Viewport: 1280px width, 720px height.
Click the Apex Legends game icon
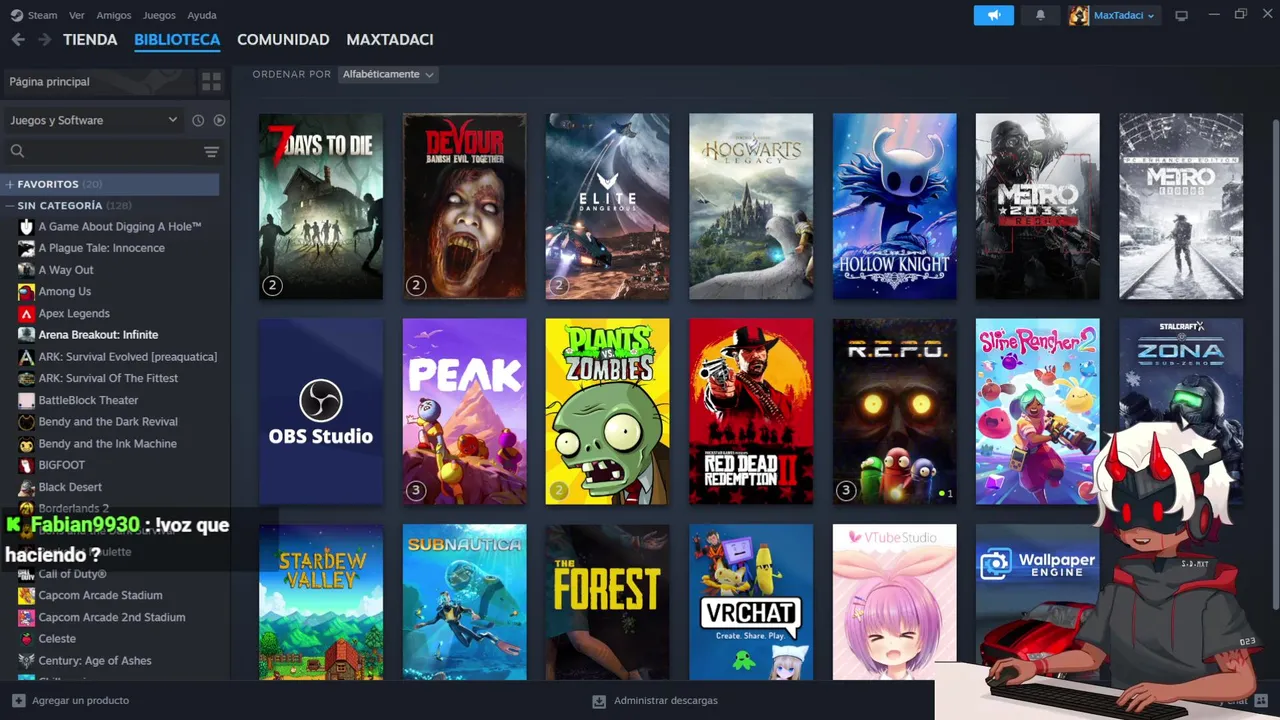click(x=27, y=313)
